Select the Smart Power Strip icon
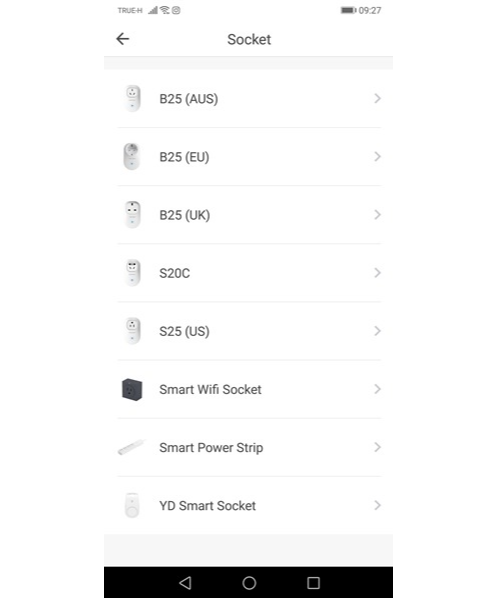Screen dimensions: 498x598 131,447
